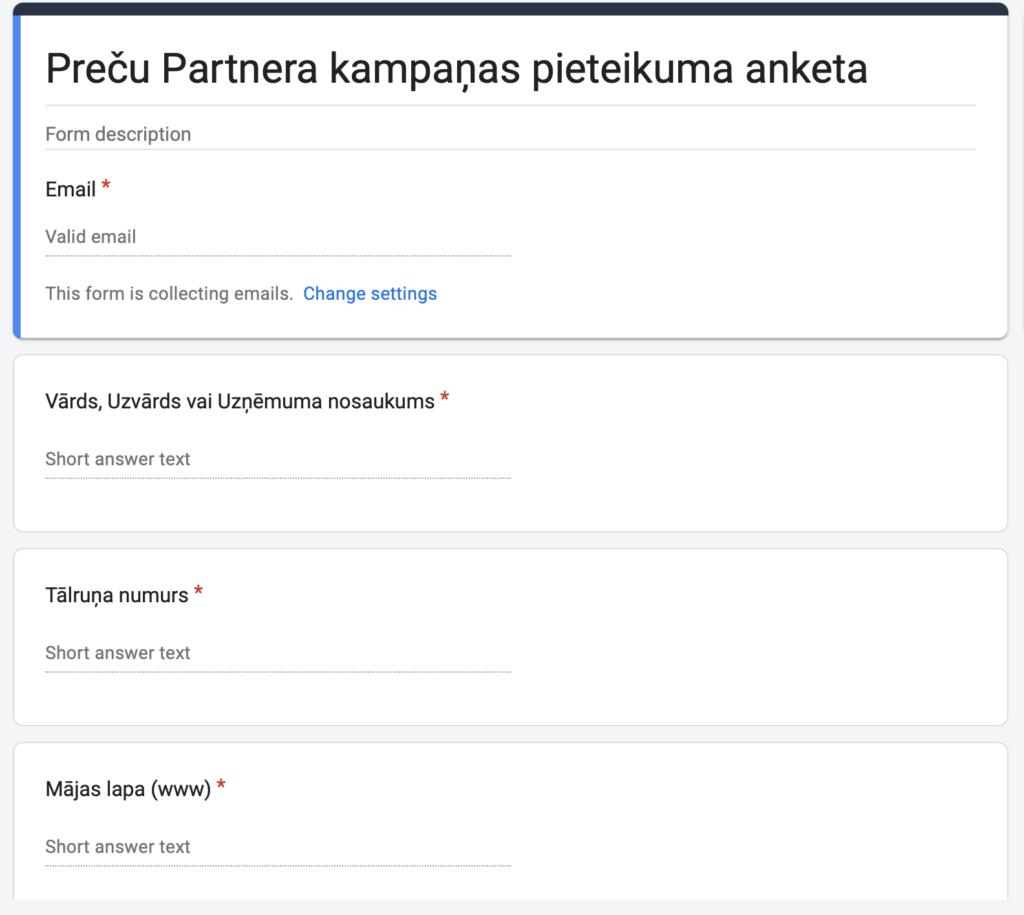Click the "This form is collecting emails." notice
Image resolution: width=1024 pixels, height=915 pixels.
click(x=169, y=294)
